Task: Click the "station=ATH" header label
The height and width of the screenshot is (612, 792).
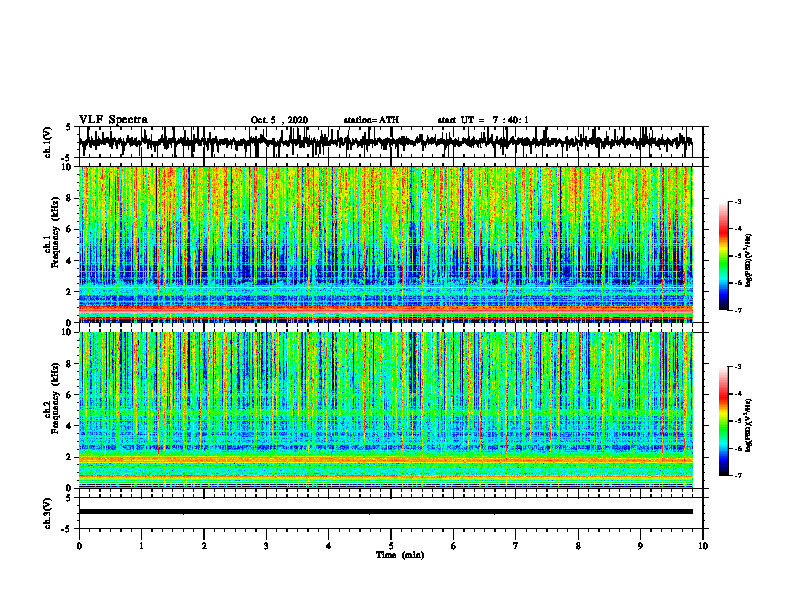Action: pos(371,120)
